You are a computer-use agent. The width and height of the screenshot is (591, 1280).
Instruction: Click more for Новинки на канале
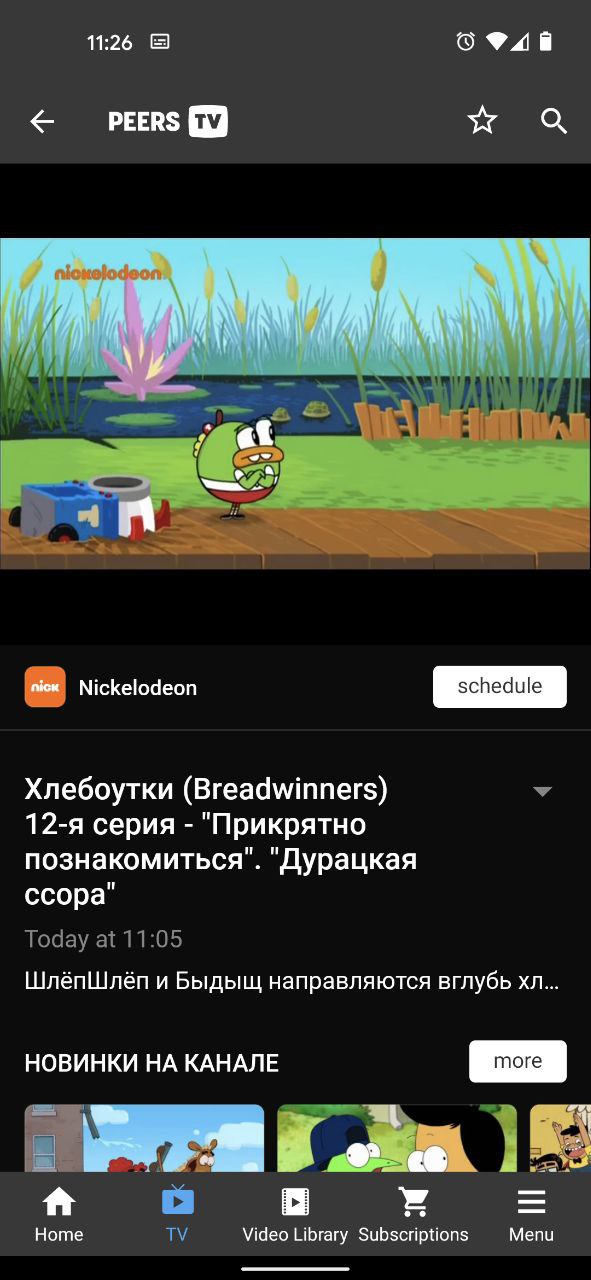pos(518,1061)
